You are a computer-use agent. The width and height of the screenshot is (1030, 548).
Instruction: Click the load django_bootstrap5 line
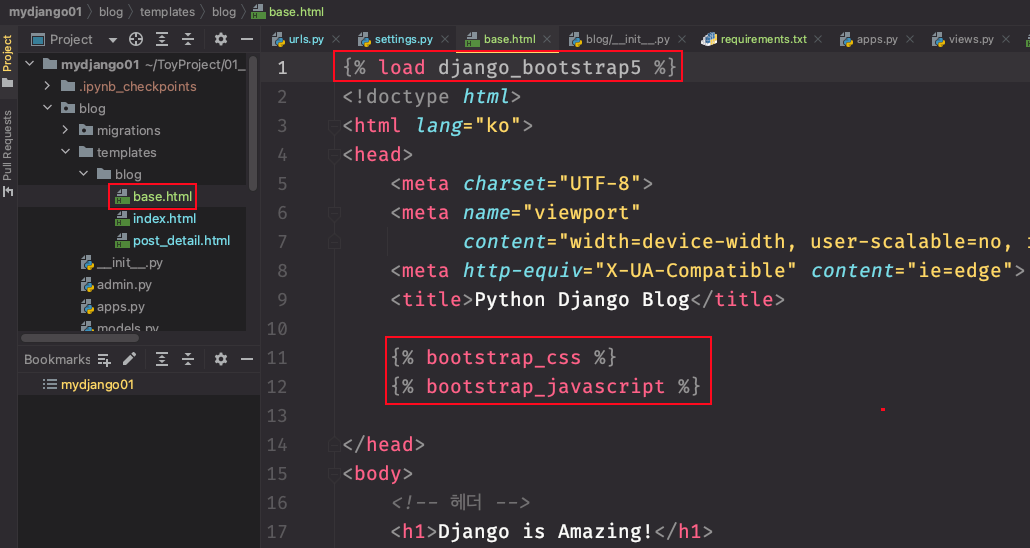coord(509,67)
